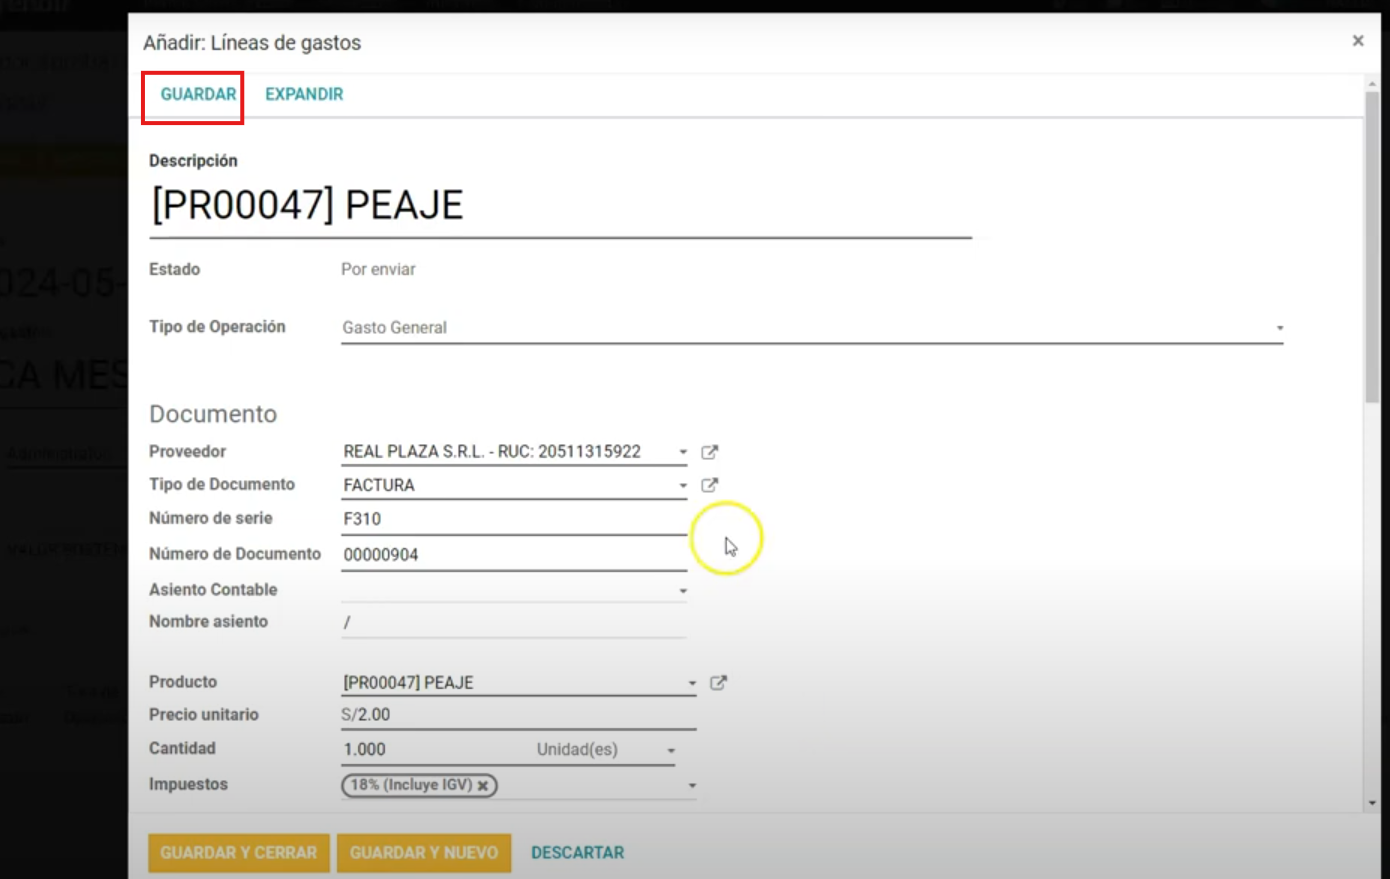This screenshot has height=879, width=1390.
Task: Click the GUARDAR Y CERRAR button
Action: [238, 853]
